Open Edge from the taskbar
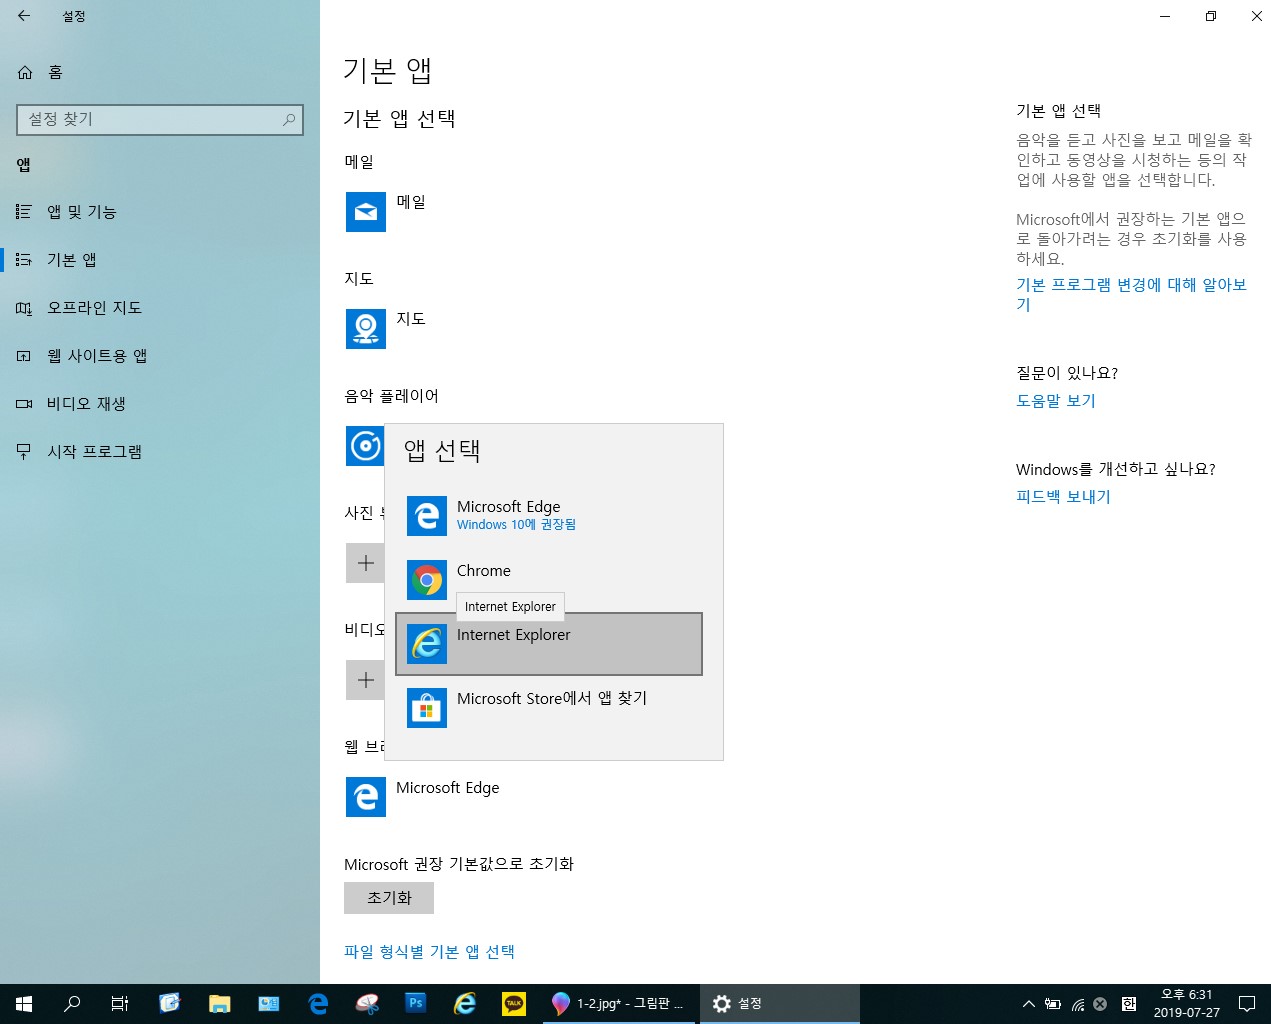Screen dimensions: 1271x1024 pos(318,1004)
